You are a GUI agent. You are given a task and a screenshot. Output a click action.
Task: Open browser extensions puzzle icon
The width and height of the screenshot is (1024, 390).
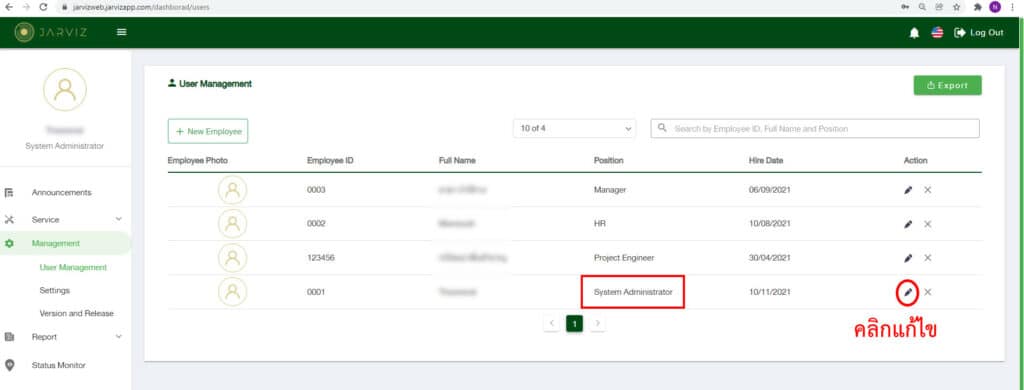(978, 7)
